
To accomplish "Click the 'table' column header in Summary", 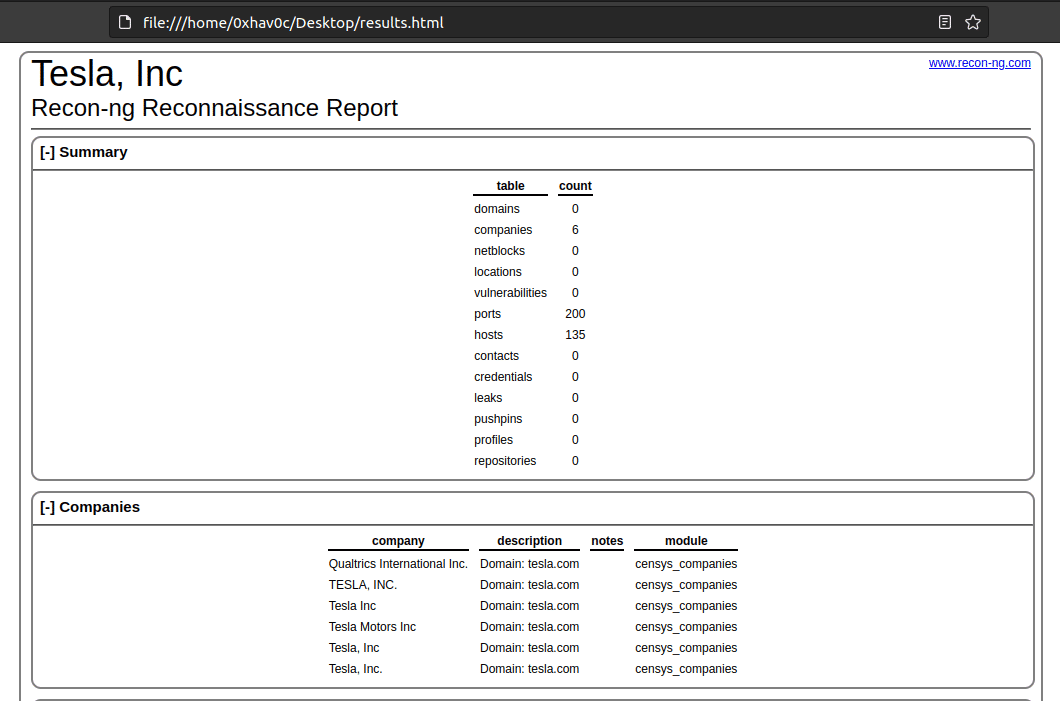I will click(x=510, y=186).
